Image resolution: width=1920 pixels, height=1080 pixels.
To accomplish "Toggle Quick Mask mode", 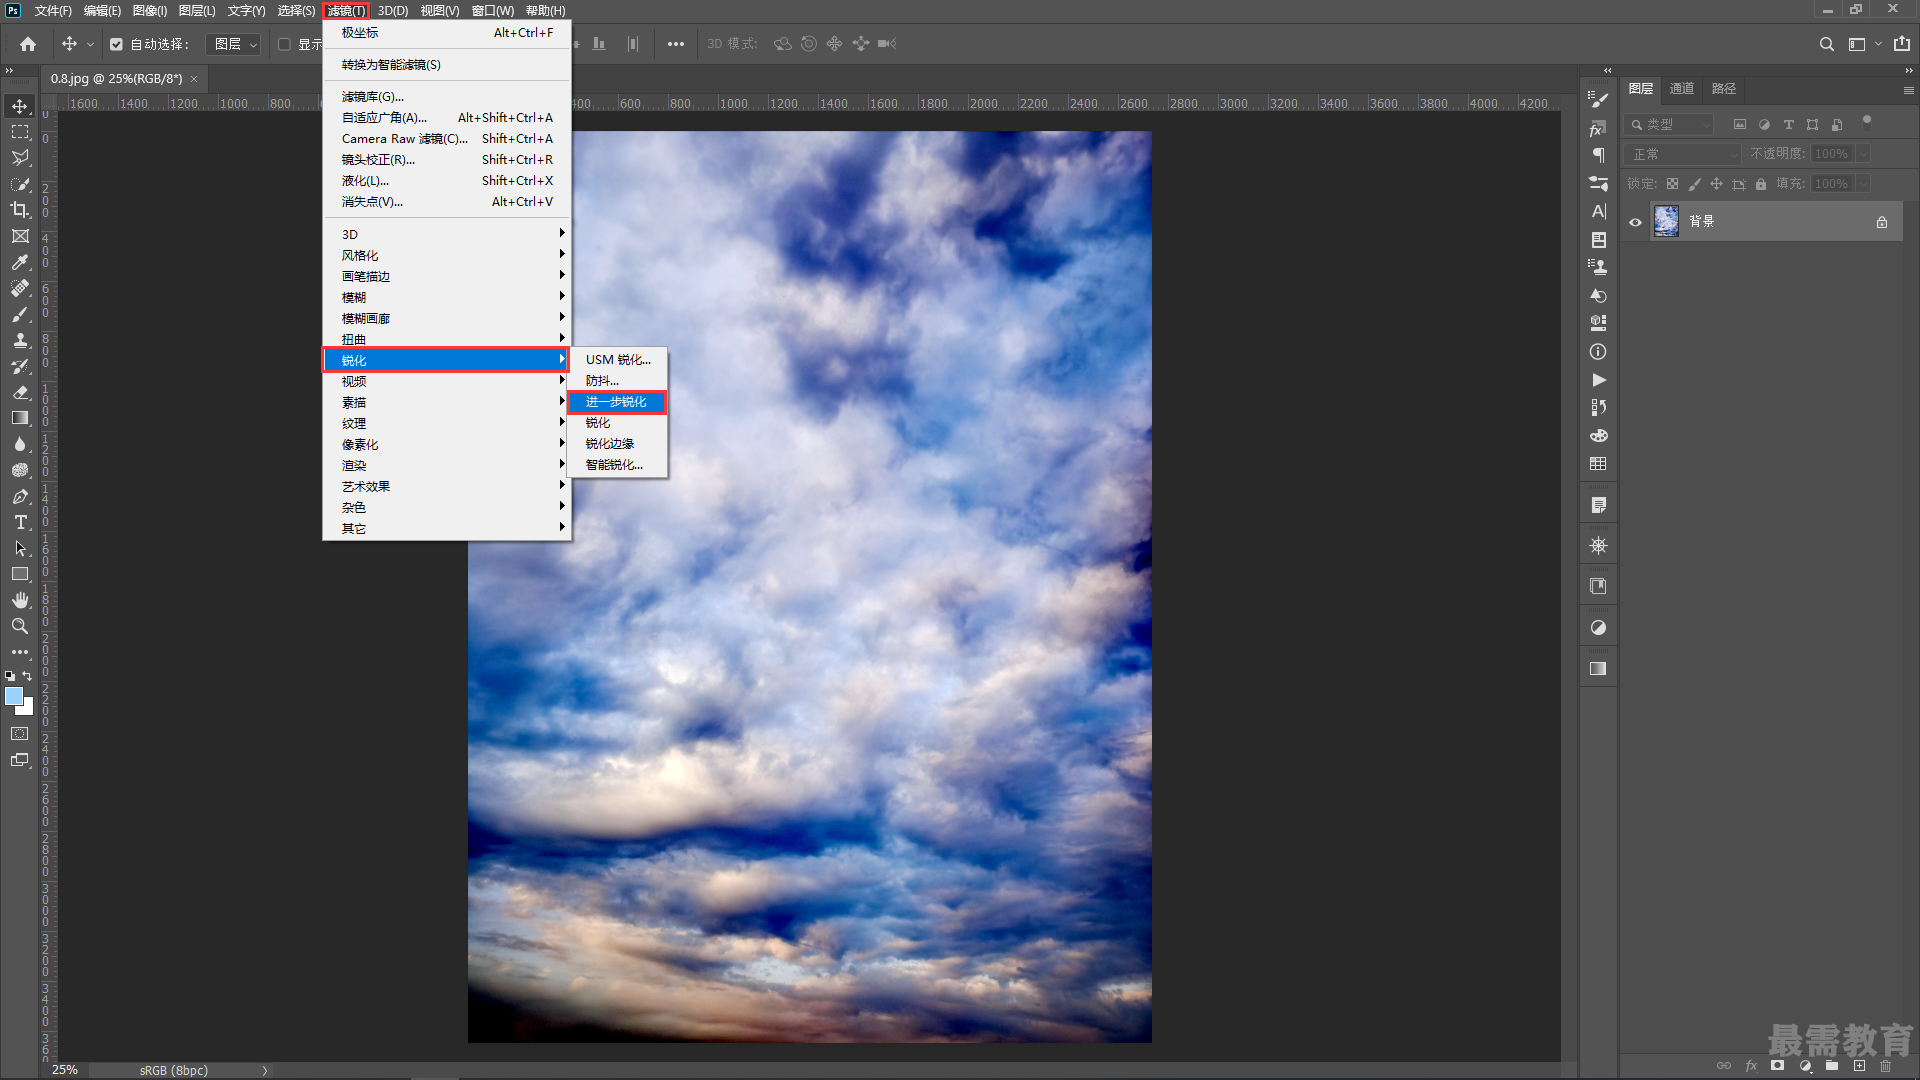I will tap(20, 734).
